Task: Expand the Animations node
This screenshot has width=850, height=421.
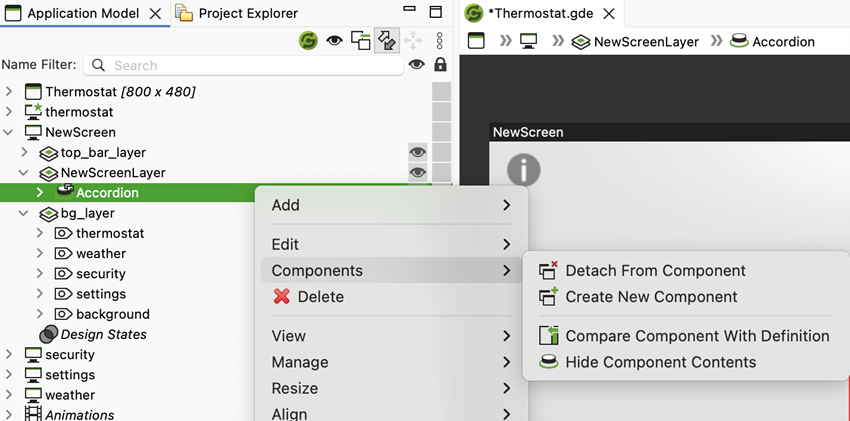Action: coord(9,415)
